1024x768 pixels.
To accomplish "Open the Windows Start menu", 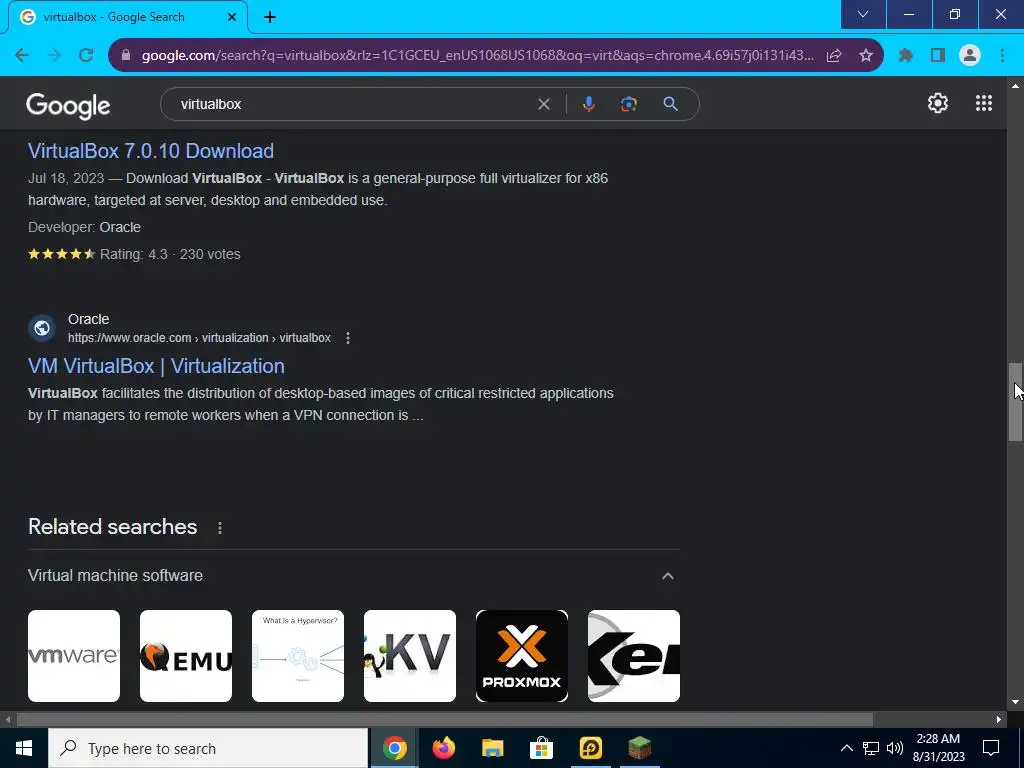I will point(24,748).
